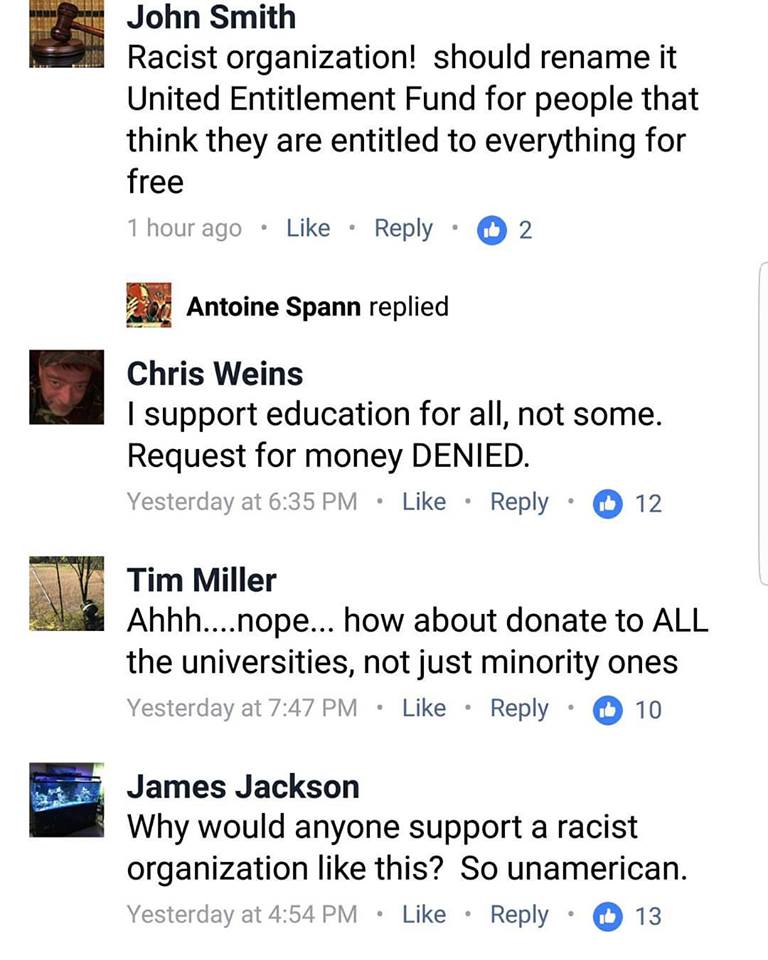Viewport: 768px width, 960px height.
Task: Click the thumbs-up icon showing 12 likes
Action: (608, 503)
